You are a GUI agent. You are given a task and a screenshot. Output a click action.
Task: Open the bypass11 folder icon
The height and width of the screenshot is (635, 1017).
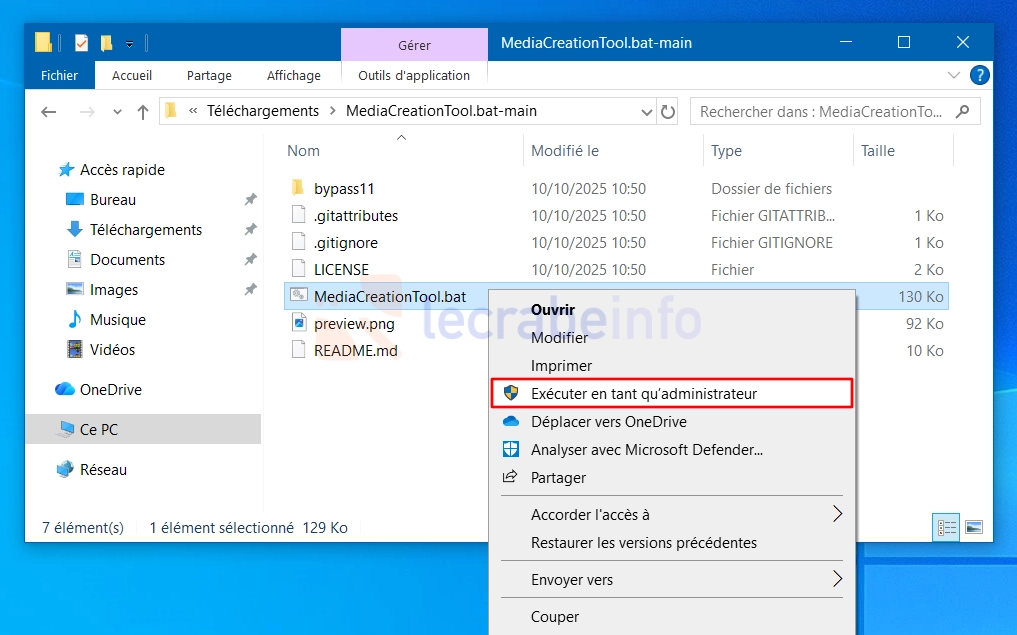click(x=297, y=188)
